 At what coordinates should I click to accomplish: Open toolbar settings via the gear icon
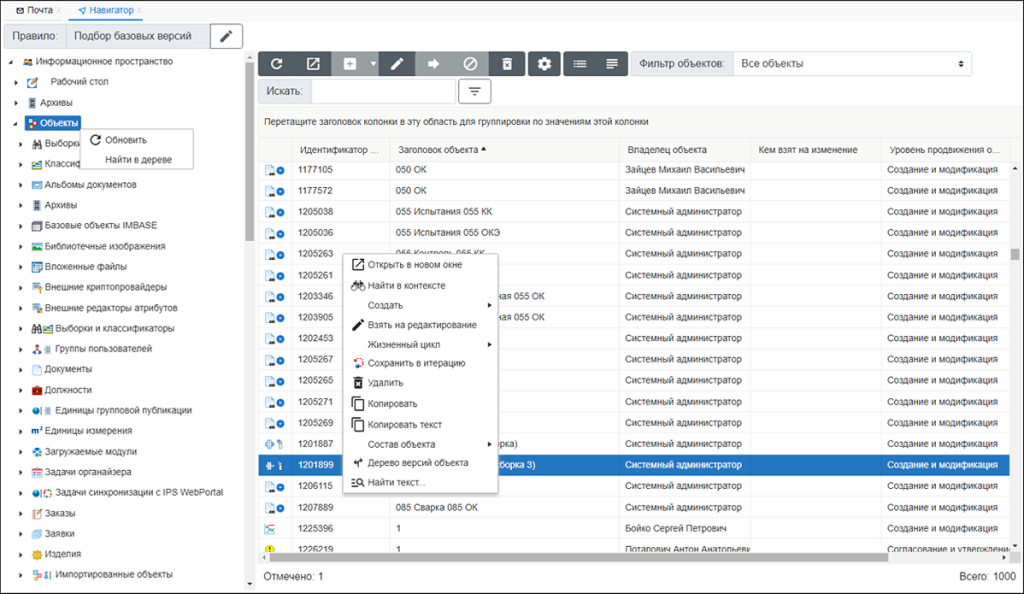pos(543,63)
